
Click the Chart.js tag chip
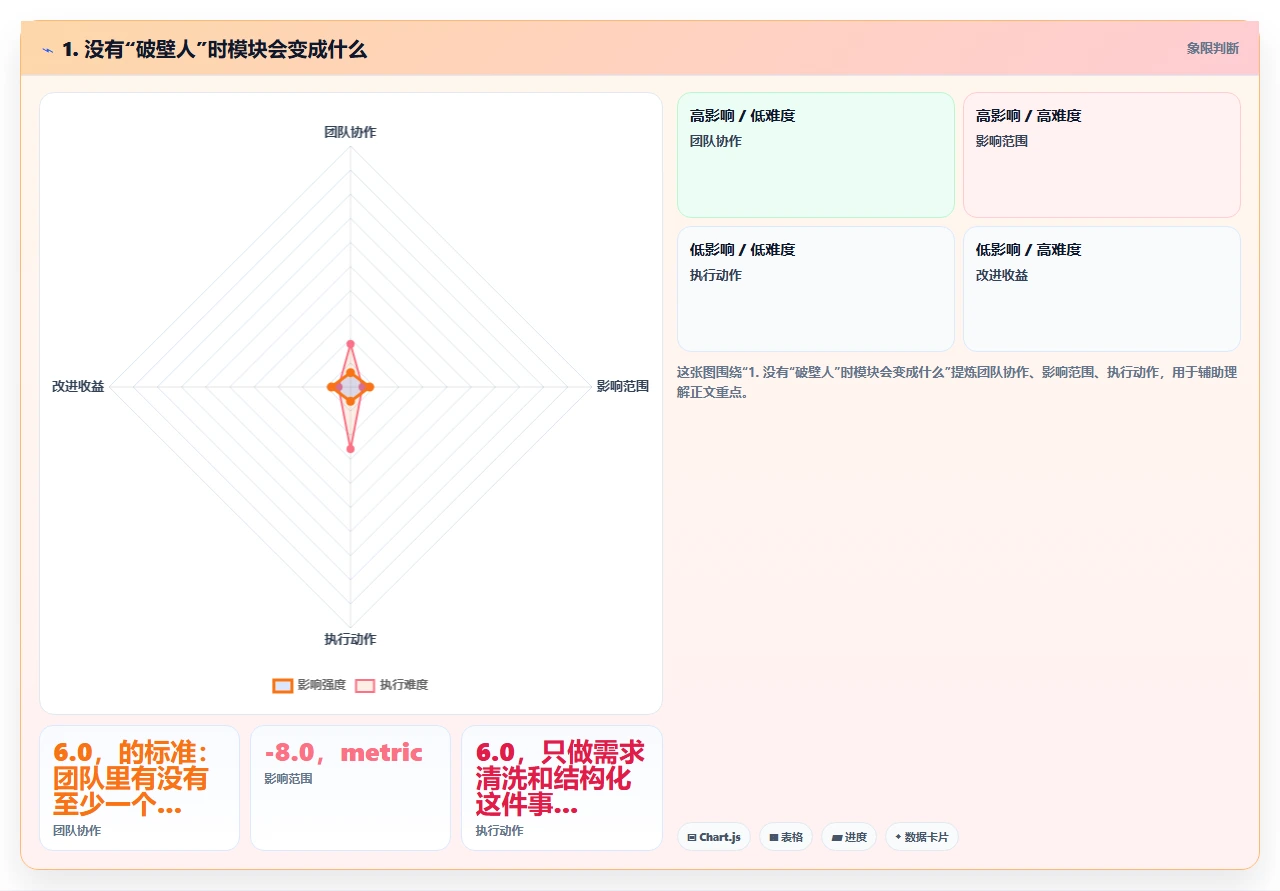click(x=714, y=837)
